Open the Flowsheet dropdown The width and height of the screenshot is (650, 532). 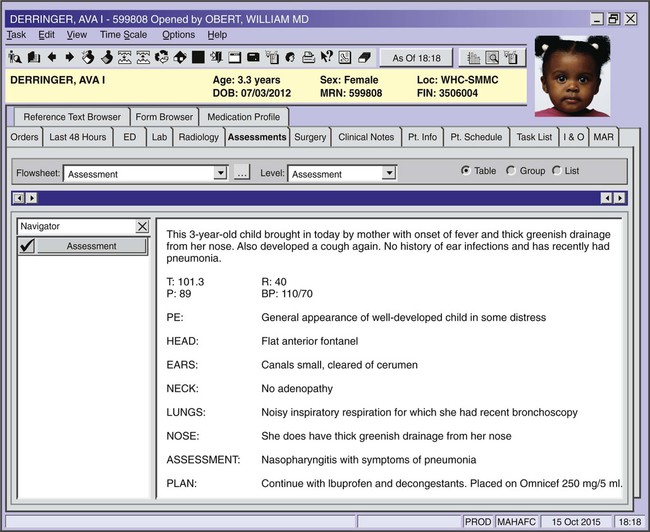pyautogui.click(x=220, y=174)
